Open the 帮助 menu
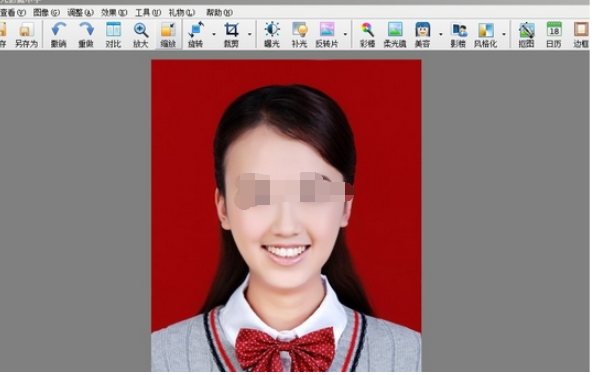The height and width of the screenshot is (375, 609). (x=219, y=12)
